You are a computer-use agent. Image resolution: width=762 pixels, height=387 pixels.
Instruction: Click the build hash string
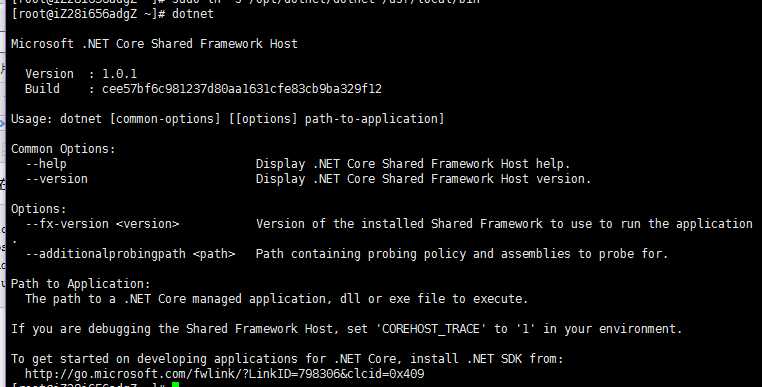tap(242, 89)
